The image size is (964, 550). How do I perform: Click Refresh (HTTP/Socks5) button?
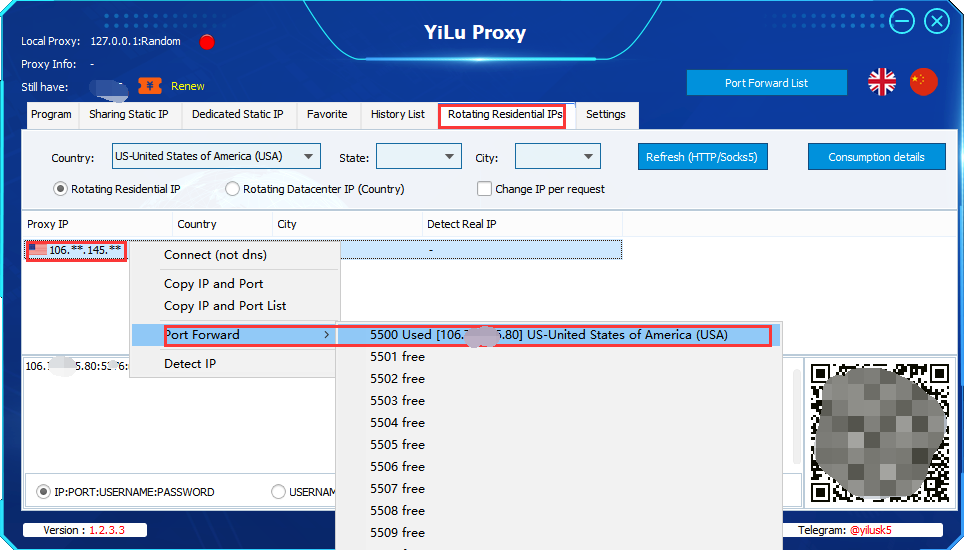coord(702,157)
